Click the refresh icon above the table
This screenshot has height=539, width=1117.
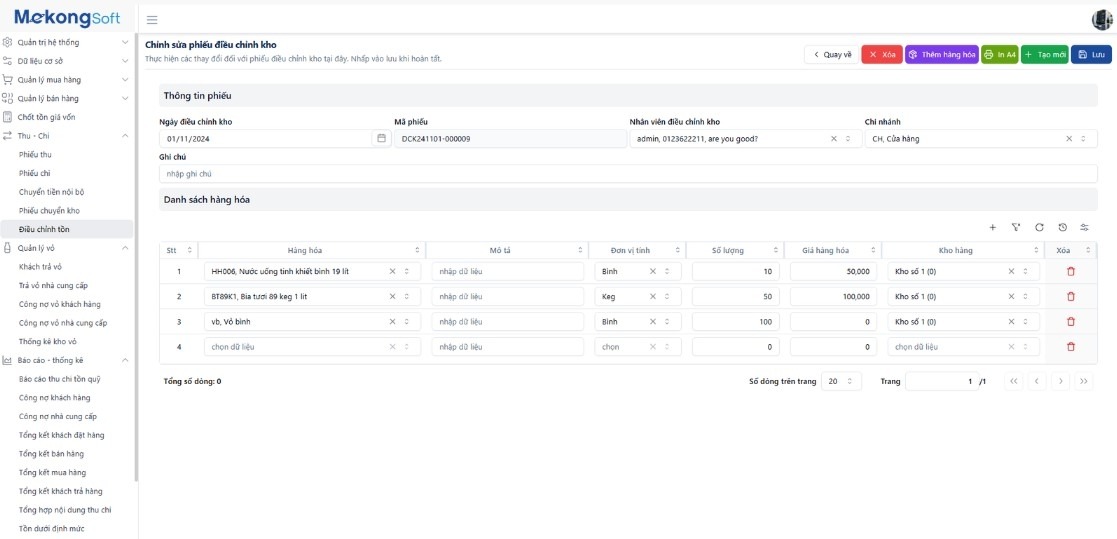[x=1039, y=227]
